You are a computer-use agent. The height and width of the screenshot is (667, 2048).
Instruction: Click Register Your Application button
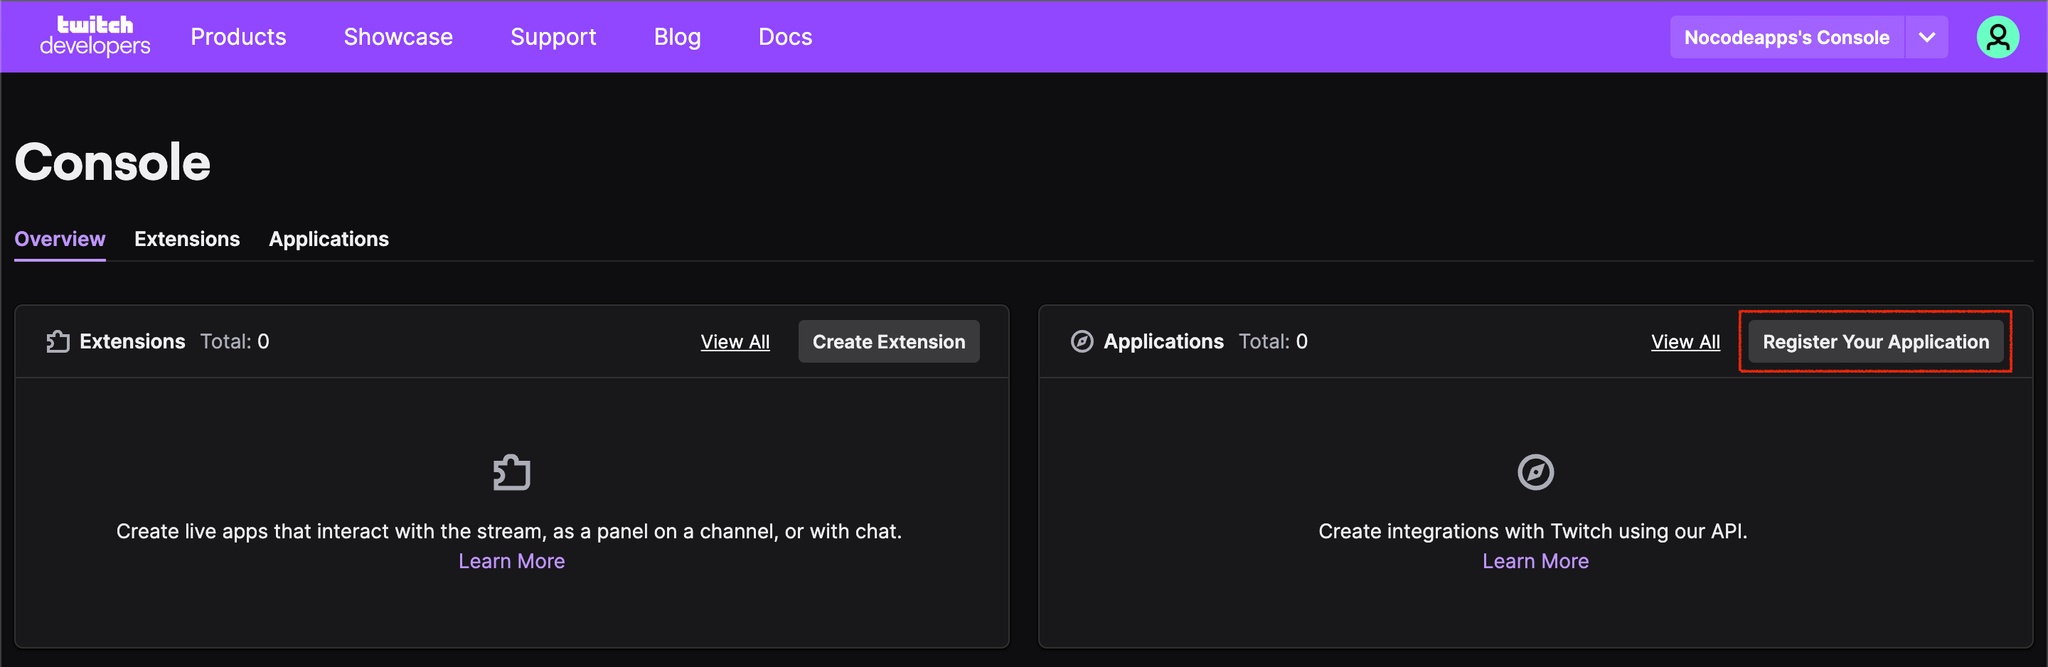pos(1875,342)
